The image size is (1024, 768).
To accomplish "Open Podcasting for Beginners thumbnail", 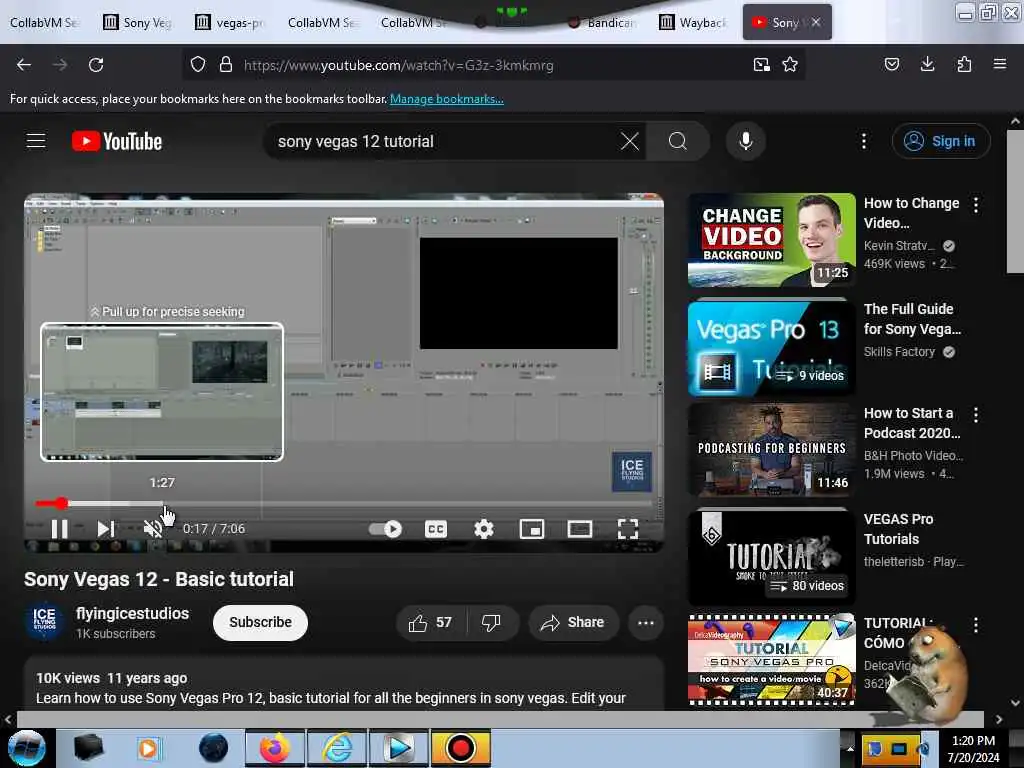I will [771, 451].
